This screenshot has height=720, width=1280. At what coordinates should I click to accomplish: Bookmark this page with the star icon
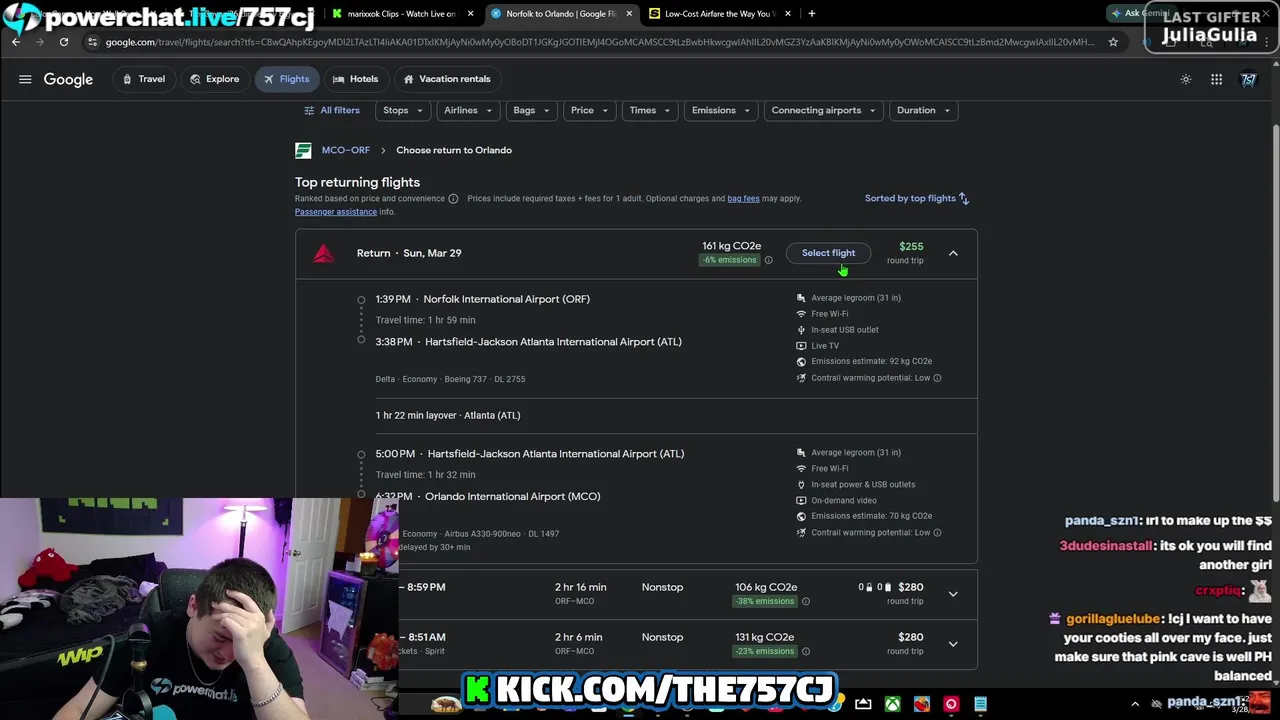1113,42
